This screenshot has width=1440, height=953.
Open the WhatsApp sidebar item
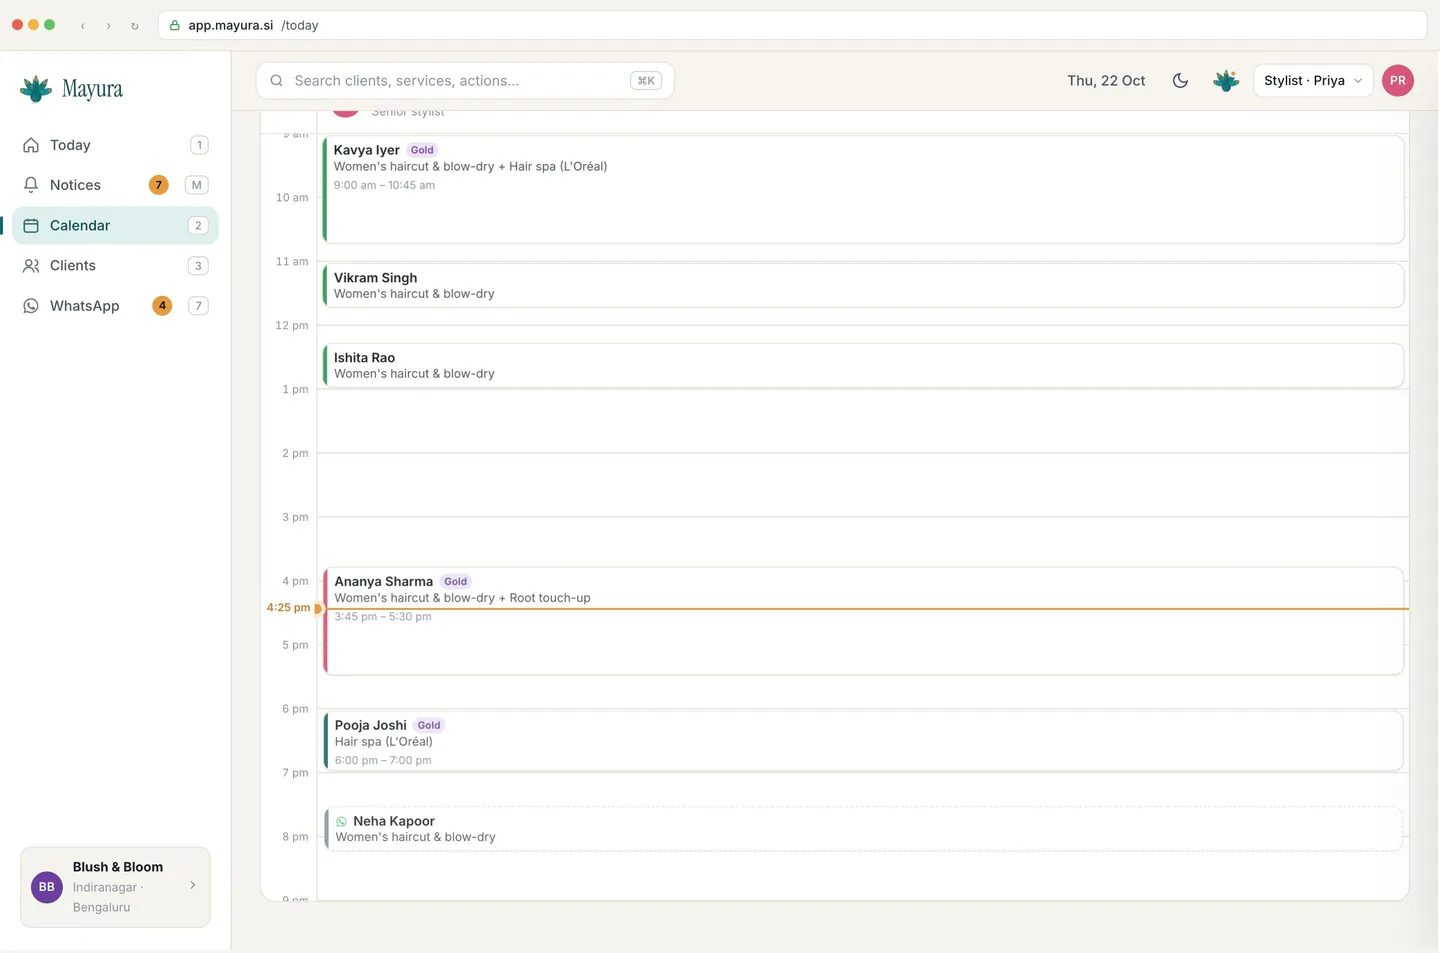115,306
